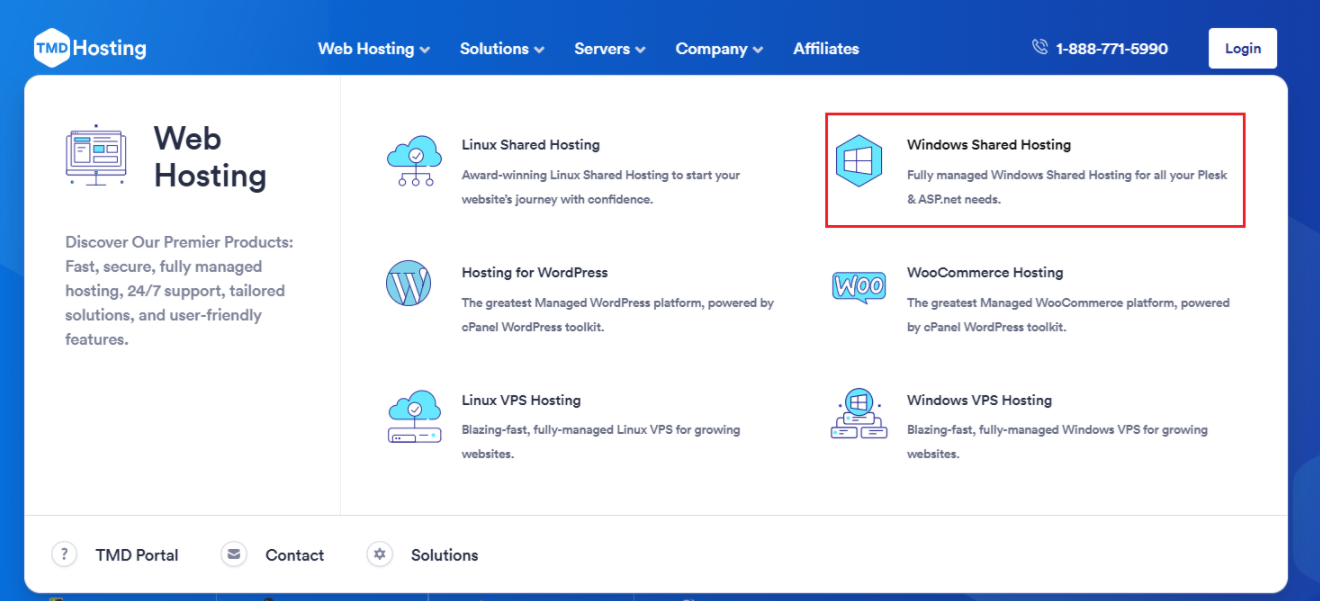The width and height of the screenshot is (1320, 601).
Task: Click the WordPress logo icon
Action: pyautogui.click(x=408, y=284)
